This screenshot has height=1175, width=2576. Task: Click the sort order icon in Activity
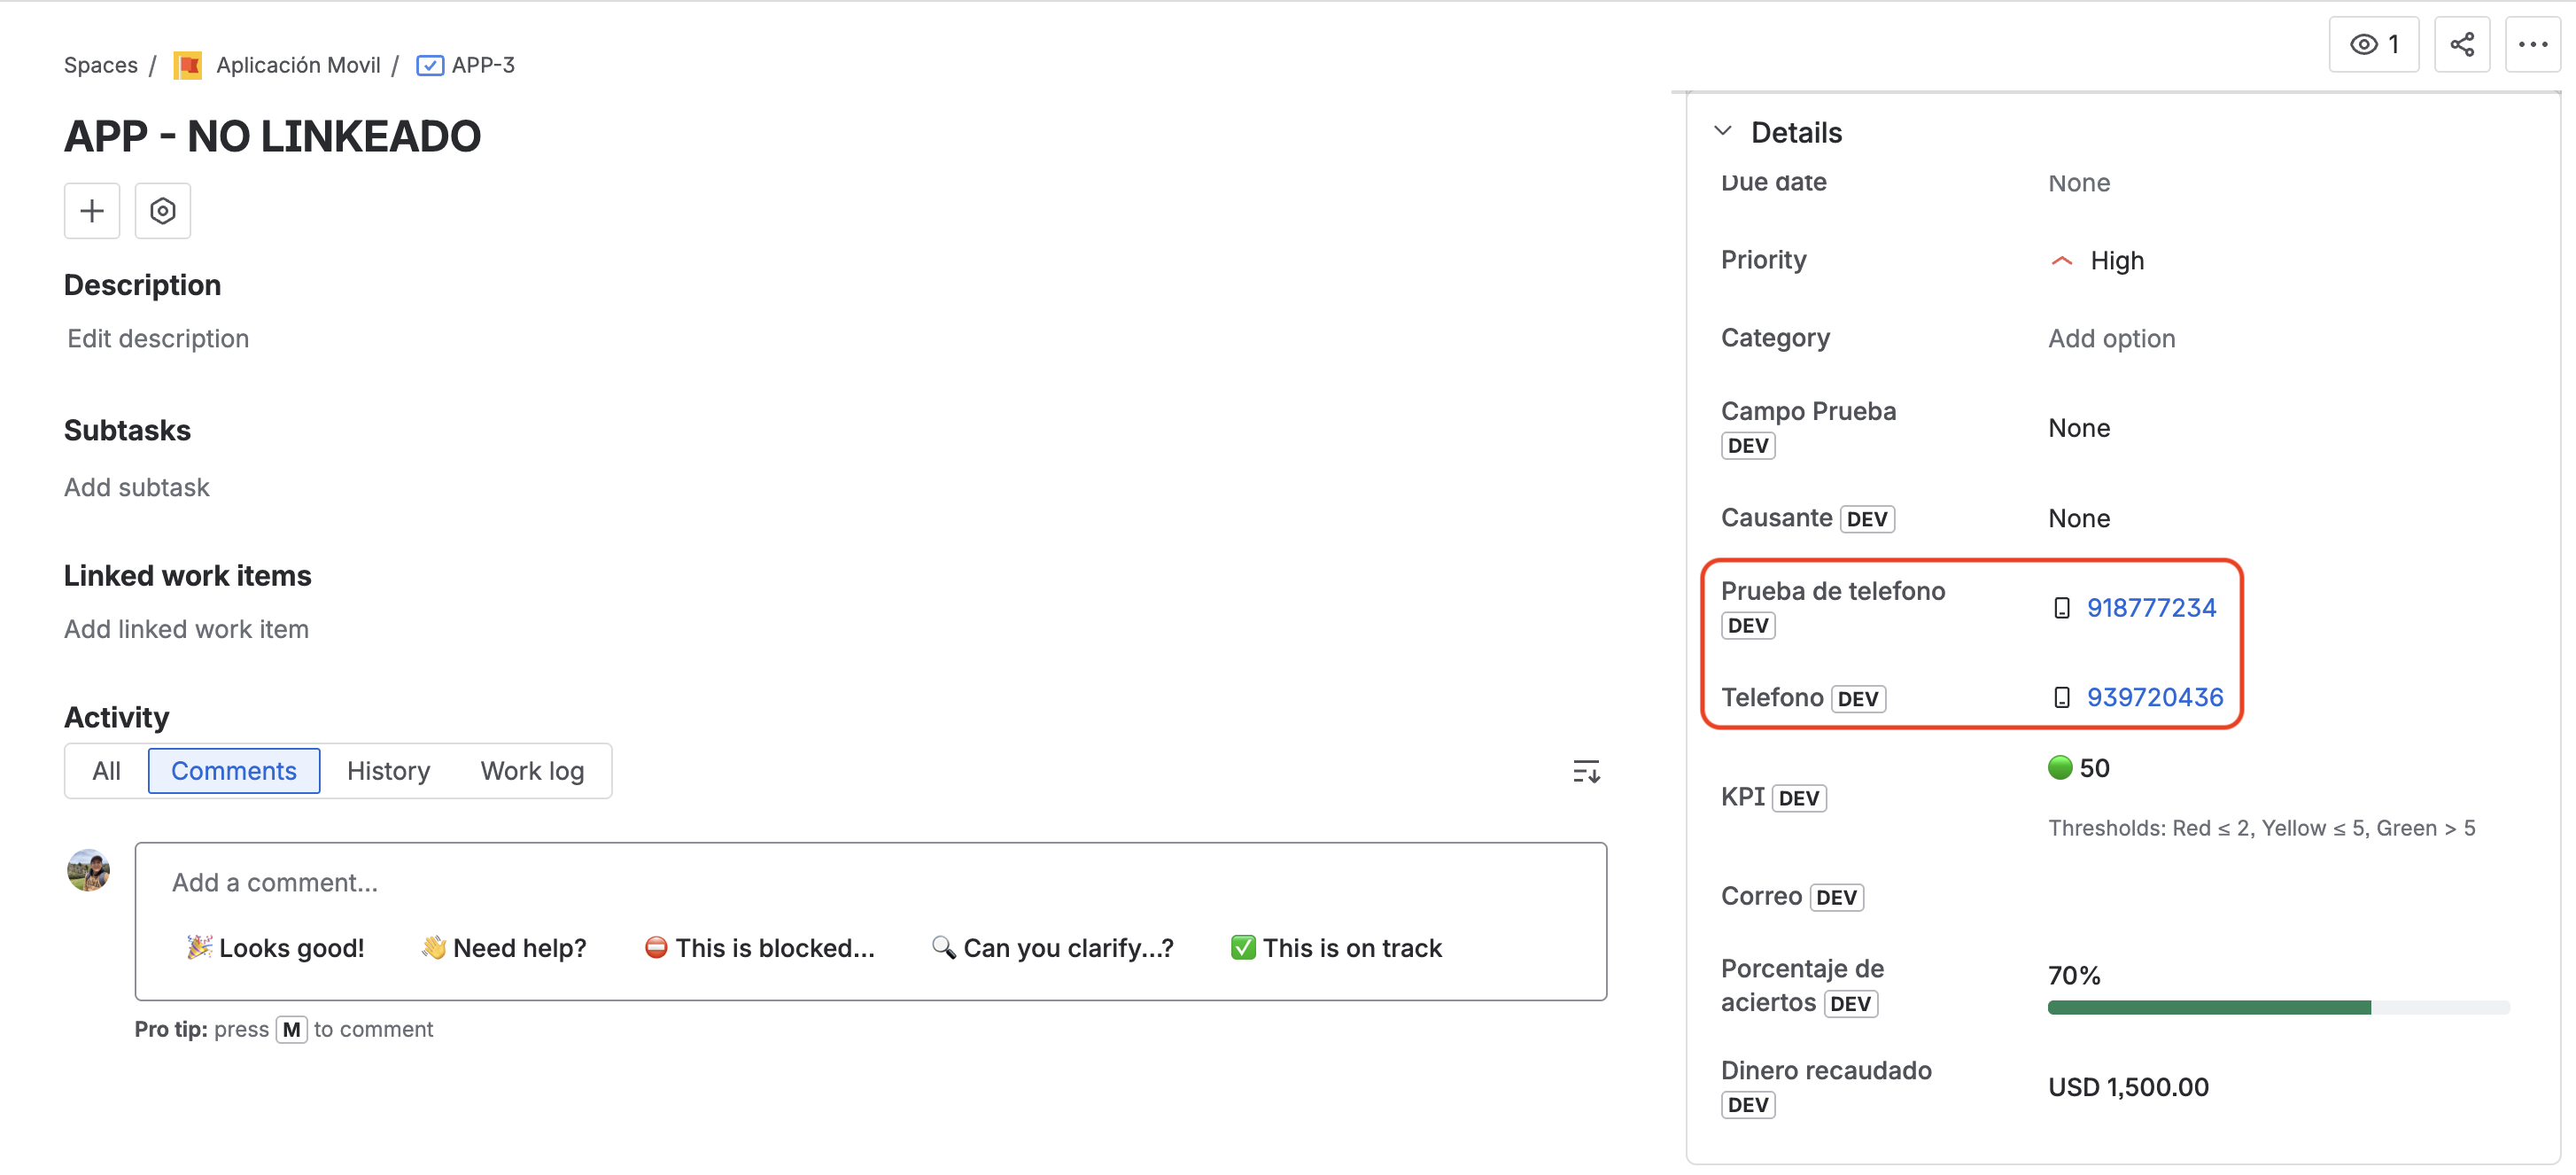coord(1586,771)
